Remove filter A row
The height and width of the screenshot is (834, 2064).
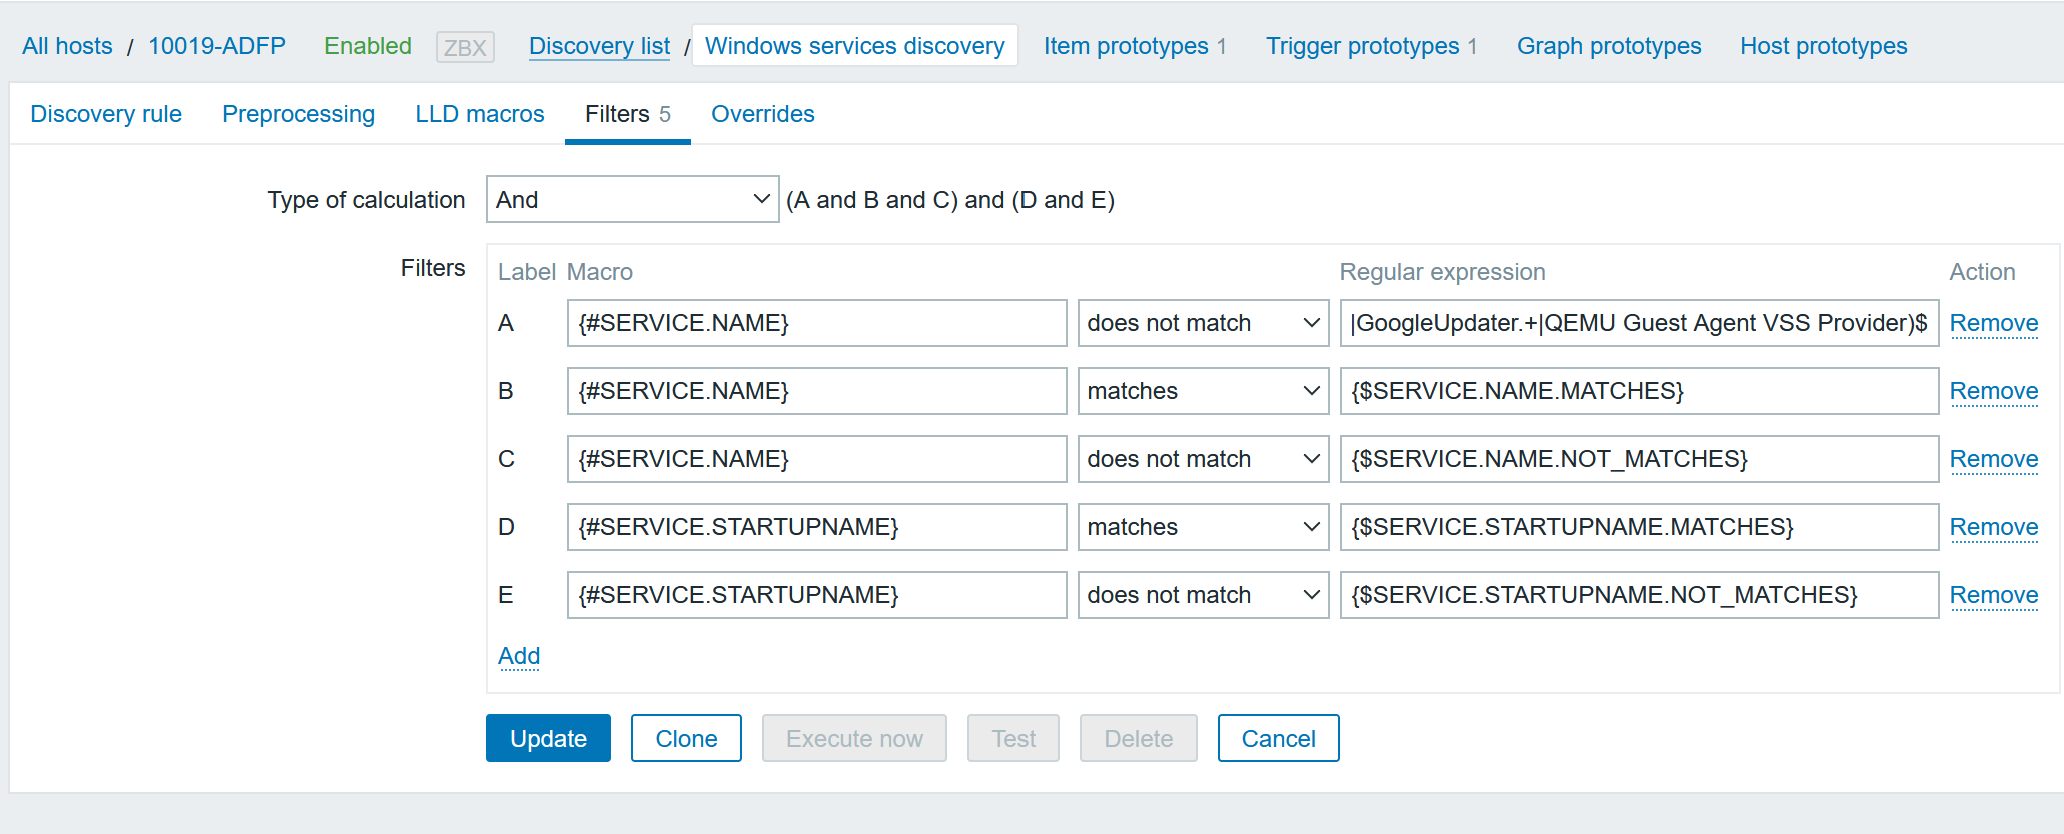[1993, 323]
